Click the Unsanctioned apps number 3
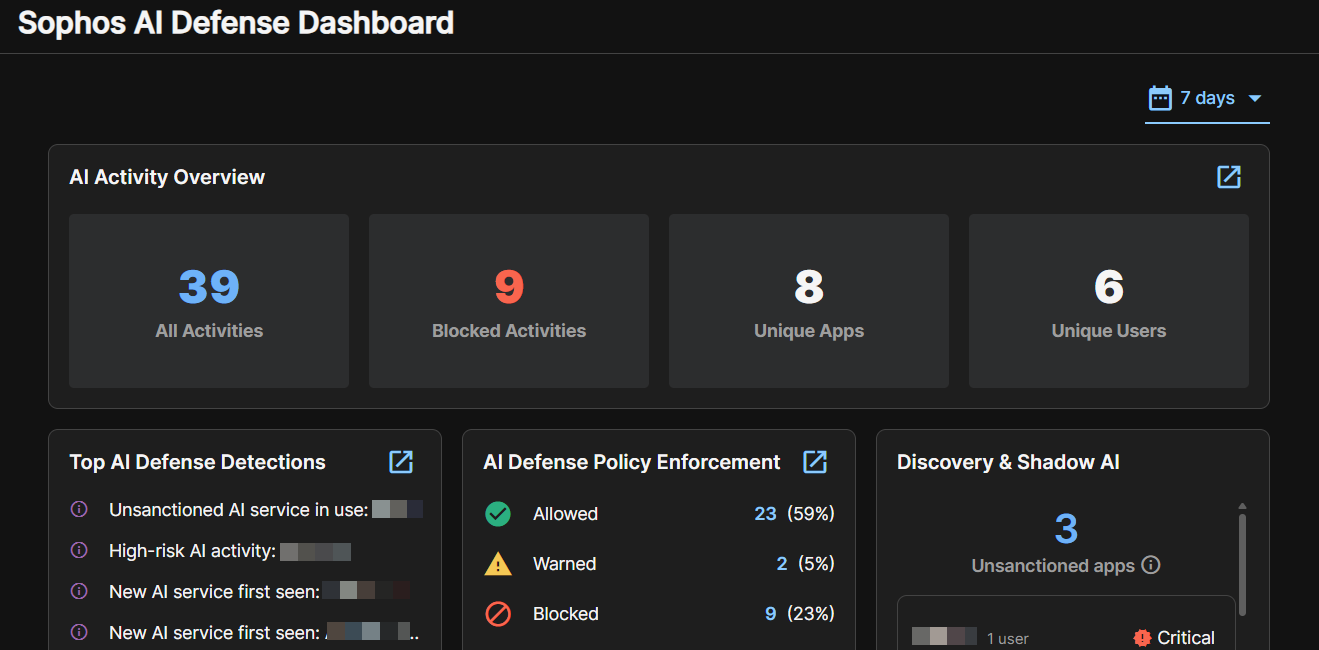This screenshot has height=650, width=1319. coord(1066,529)
